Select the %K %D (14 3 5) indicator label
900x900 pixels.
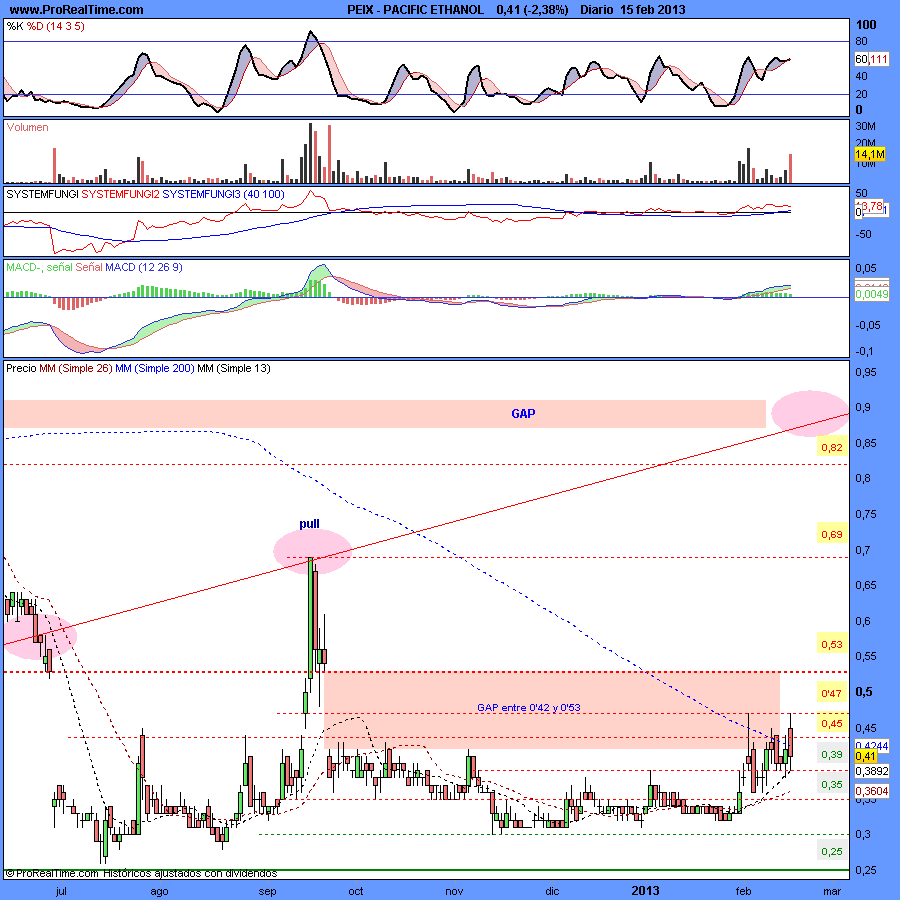pyautogui.click(x=45, y=26)
